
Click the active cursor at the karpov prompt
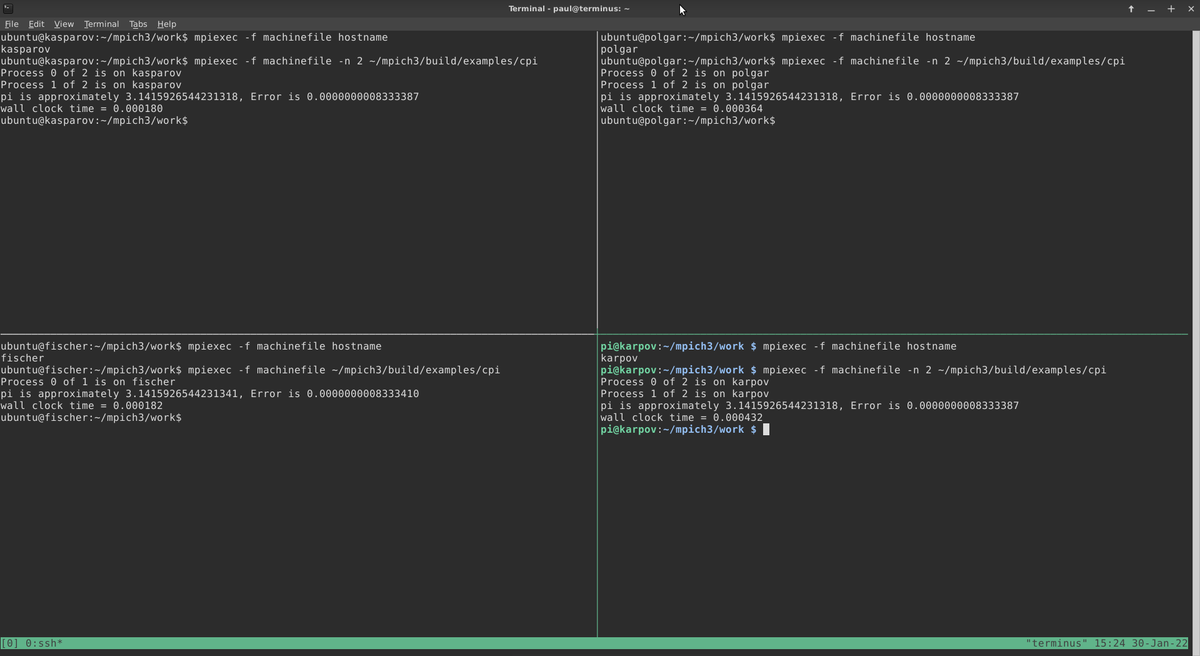[766, 430]
